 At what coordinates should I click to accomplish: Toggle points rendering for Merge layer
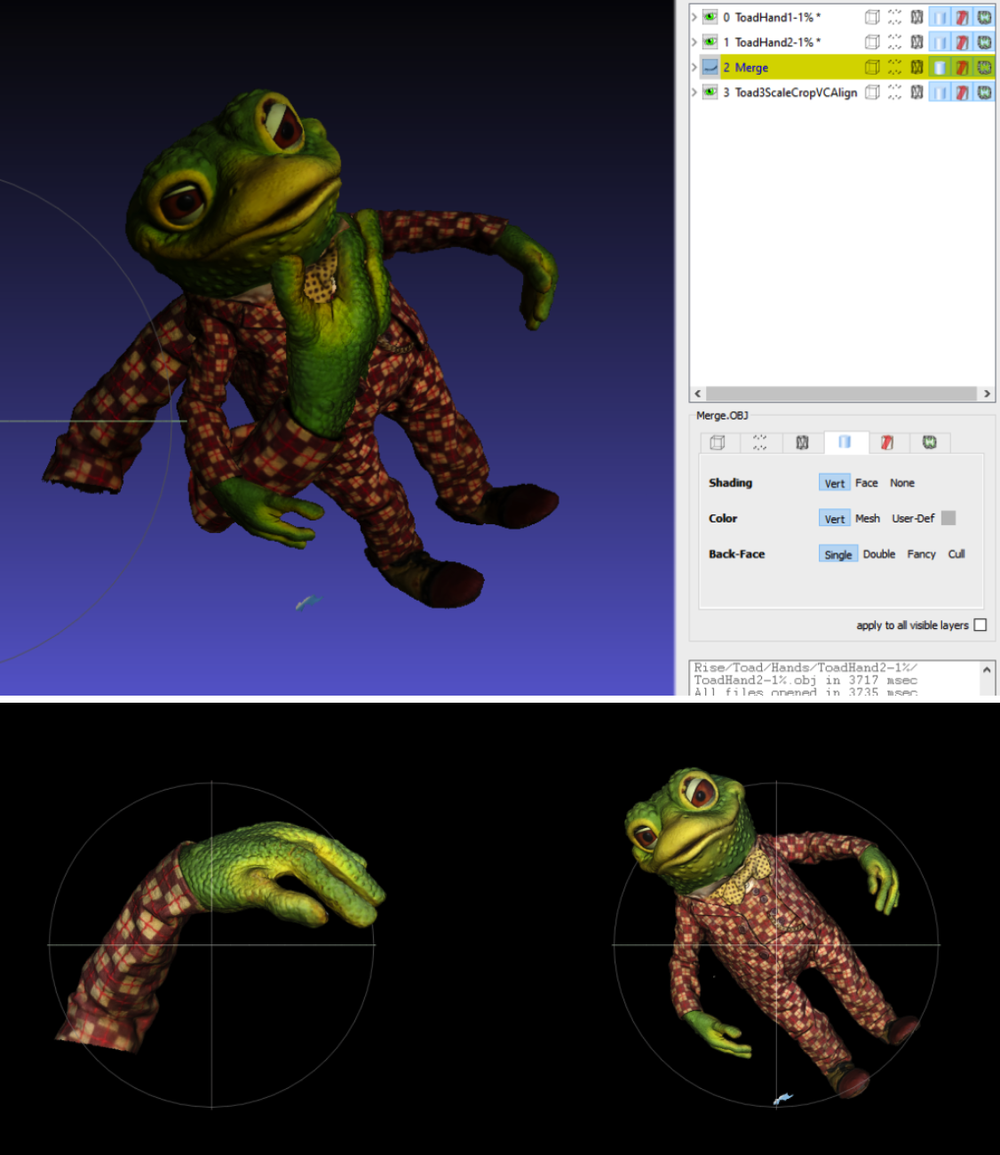click(x=894, y=67)
